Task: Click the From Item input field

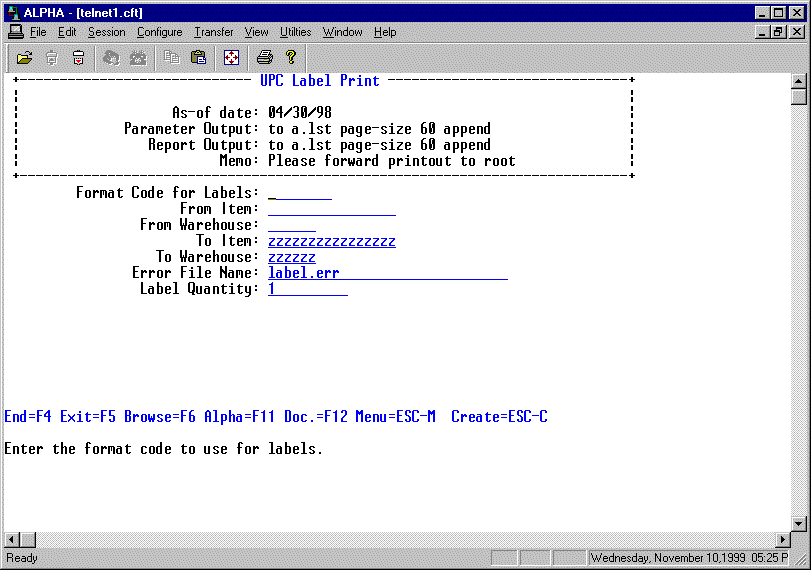Action: click(x=331, y=209)
